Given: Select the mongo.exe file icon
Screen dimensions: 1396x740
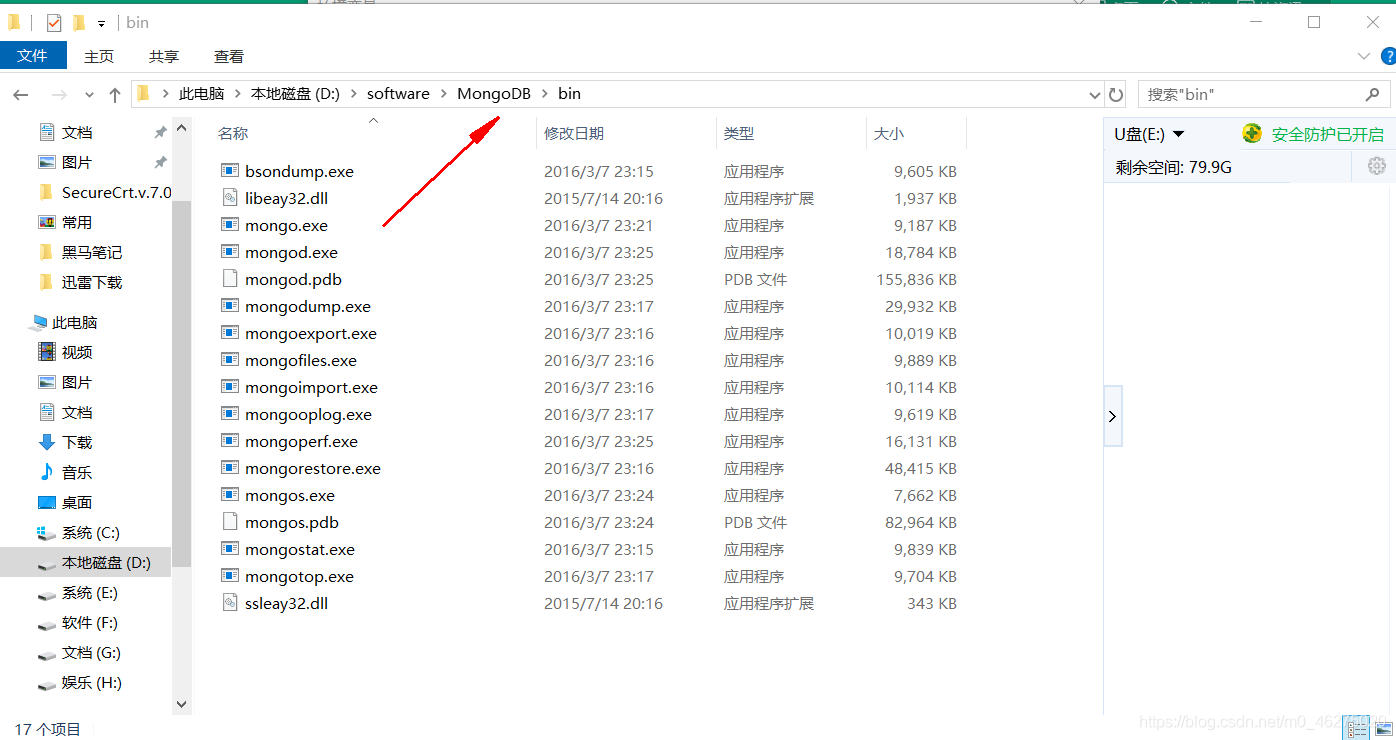Looking at the screenshot, I should click(230, 225).
